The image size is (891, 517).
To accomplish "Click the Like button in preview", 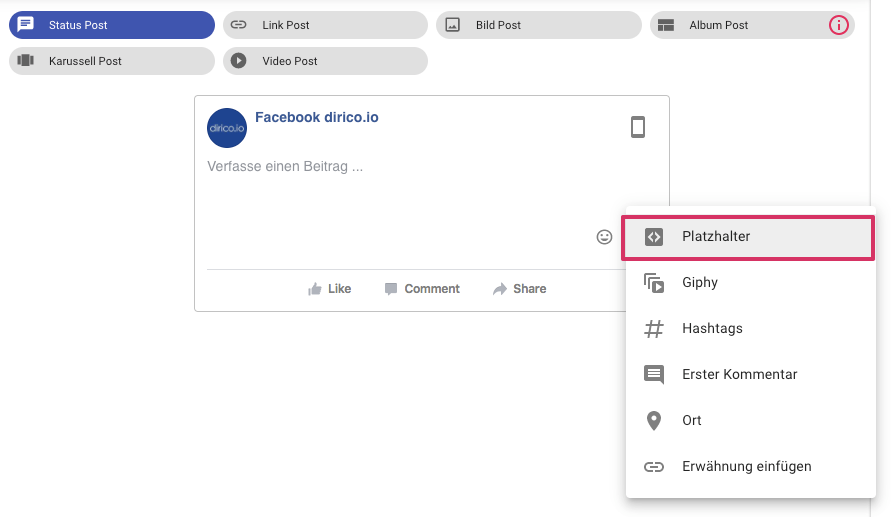I will (x=330, y=289).
